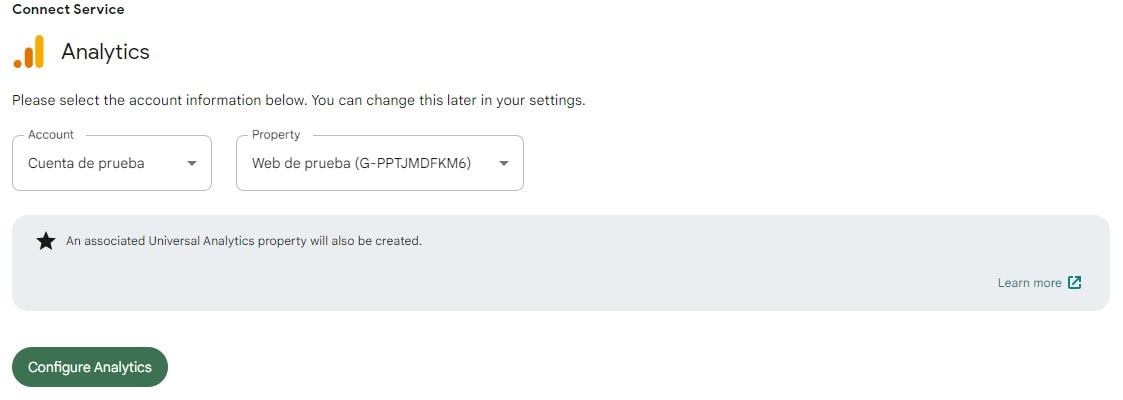Screen dimensions: 1123x400
Task: Click the Analytics title text
Action: click(105, 52)
